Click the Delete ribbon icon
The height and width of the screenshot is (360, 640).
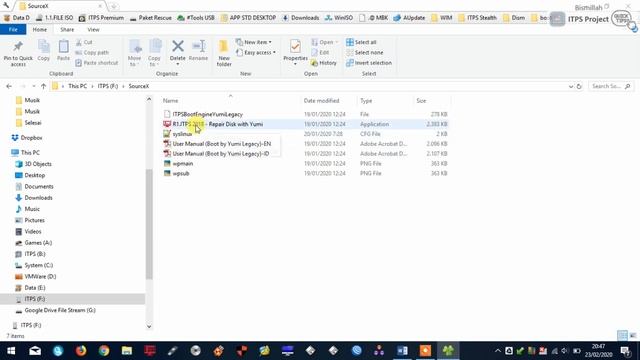click(x=178, y=52)
